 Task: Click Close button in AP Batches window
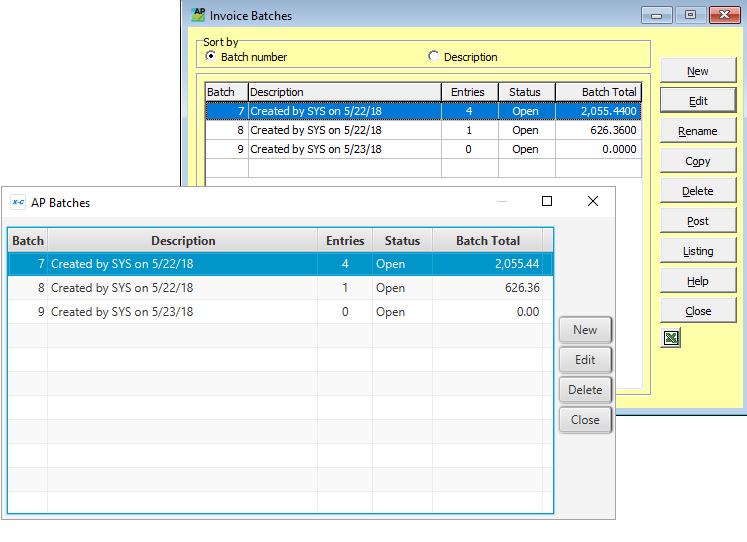(585, 420)
